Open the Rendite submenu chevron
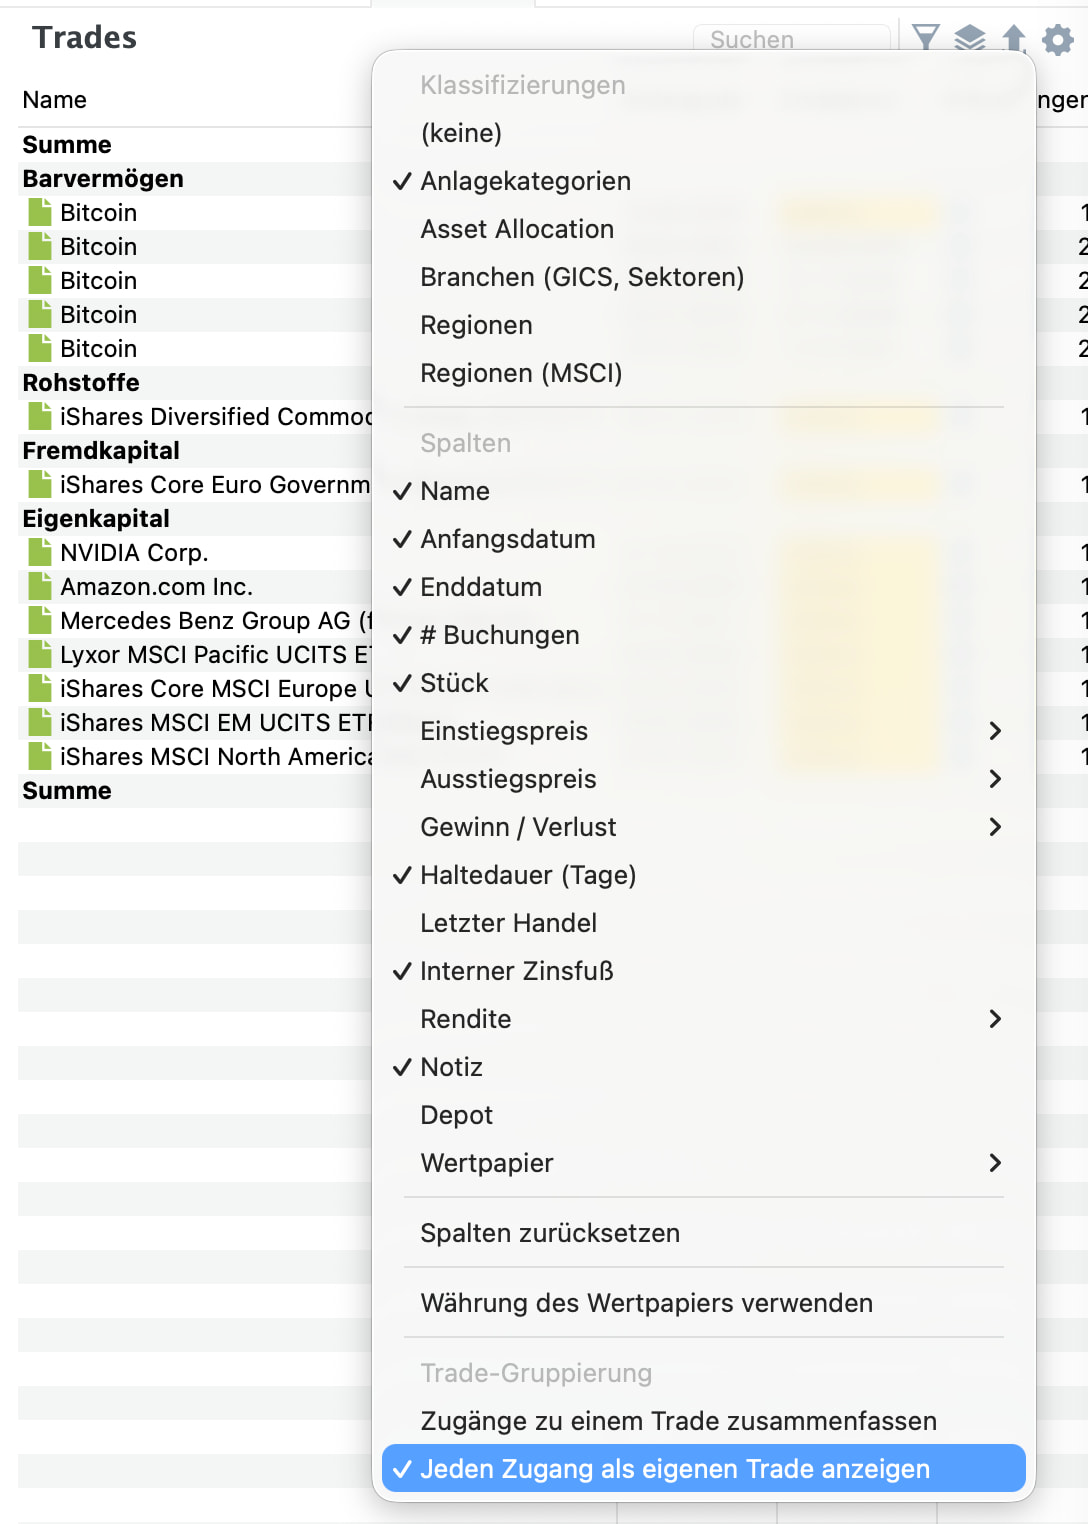The width and height of the screenshot is (1088, 1524). [x=994, y=1019]
